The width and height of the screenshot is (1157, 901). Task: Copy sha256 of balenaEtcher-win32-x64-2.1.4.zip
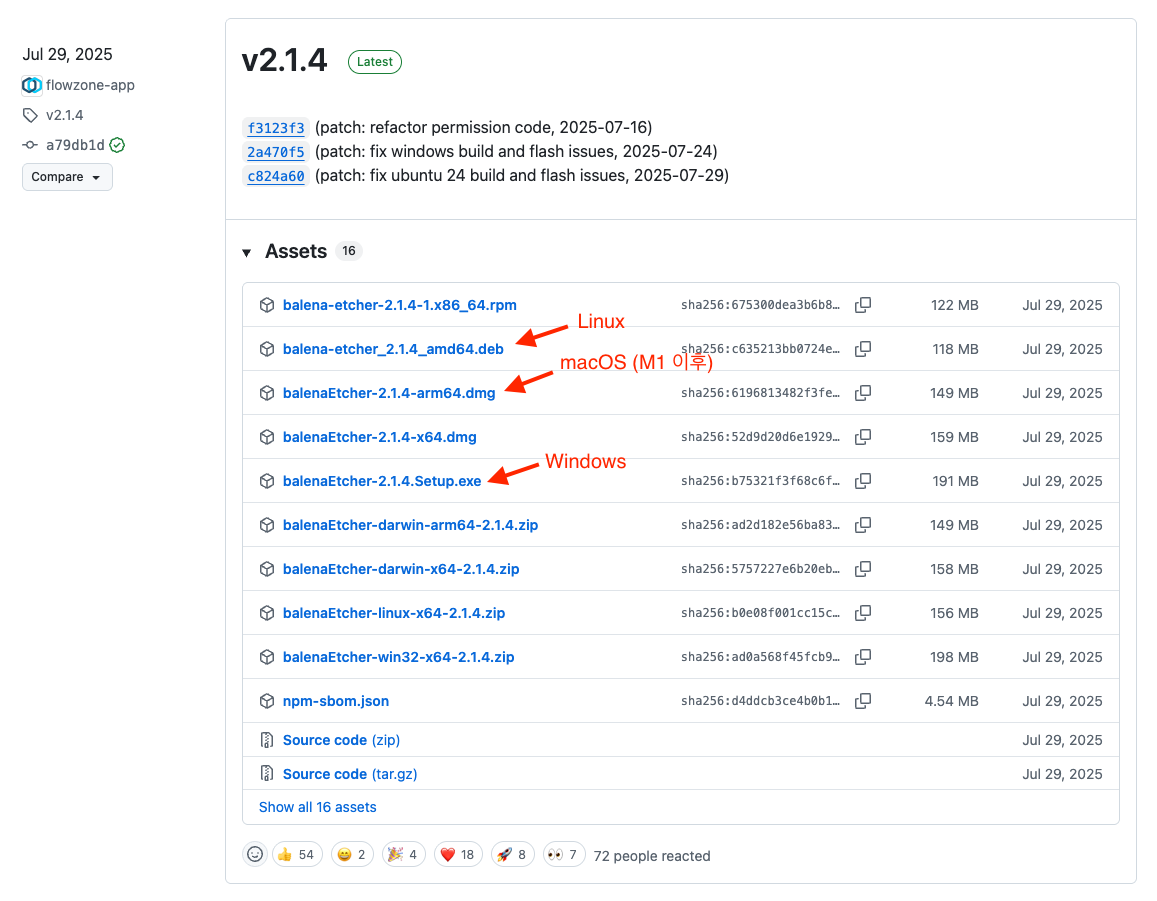(863, 657)
